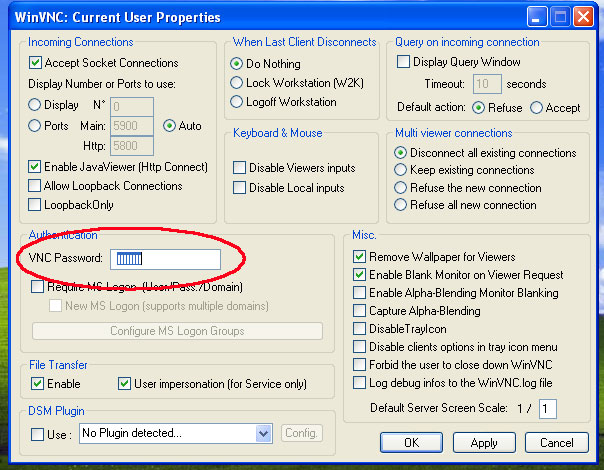This screenshot has height=470, width=604.
Task: Select Lock Workstation (W2K) option
Action: pos(236,82)
